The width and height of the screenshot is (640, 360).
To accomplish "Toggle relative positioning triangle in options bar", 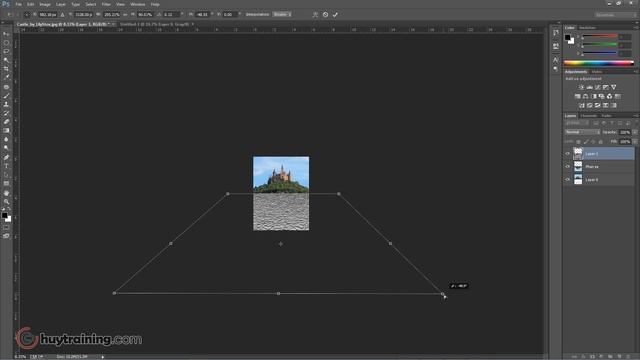I will (x=62, y=15).
